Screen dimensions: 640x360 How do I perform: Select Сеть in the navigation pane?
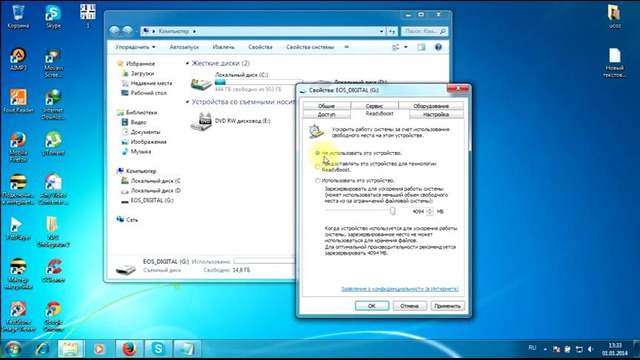pos(127,220)
